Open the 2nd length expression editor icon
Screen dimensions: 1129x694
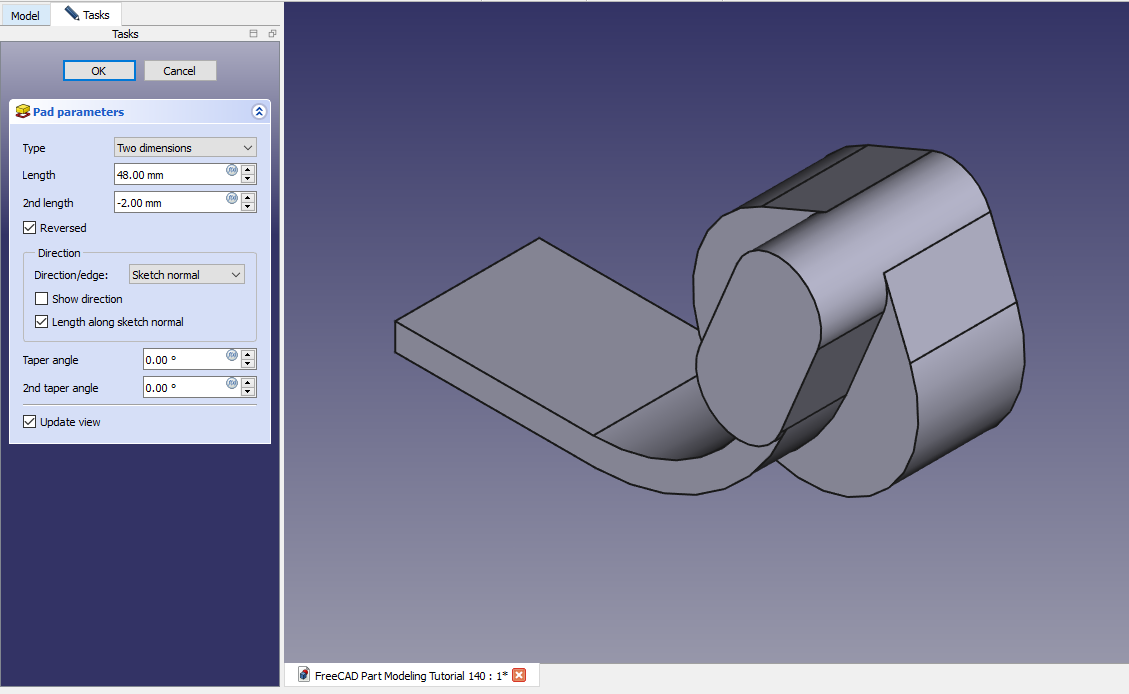pyautogui.click(x=232, y=198)
